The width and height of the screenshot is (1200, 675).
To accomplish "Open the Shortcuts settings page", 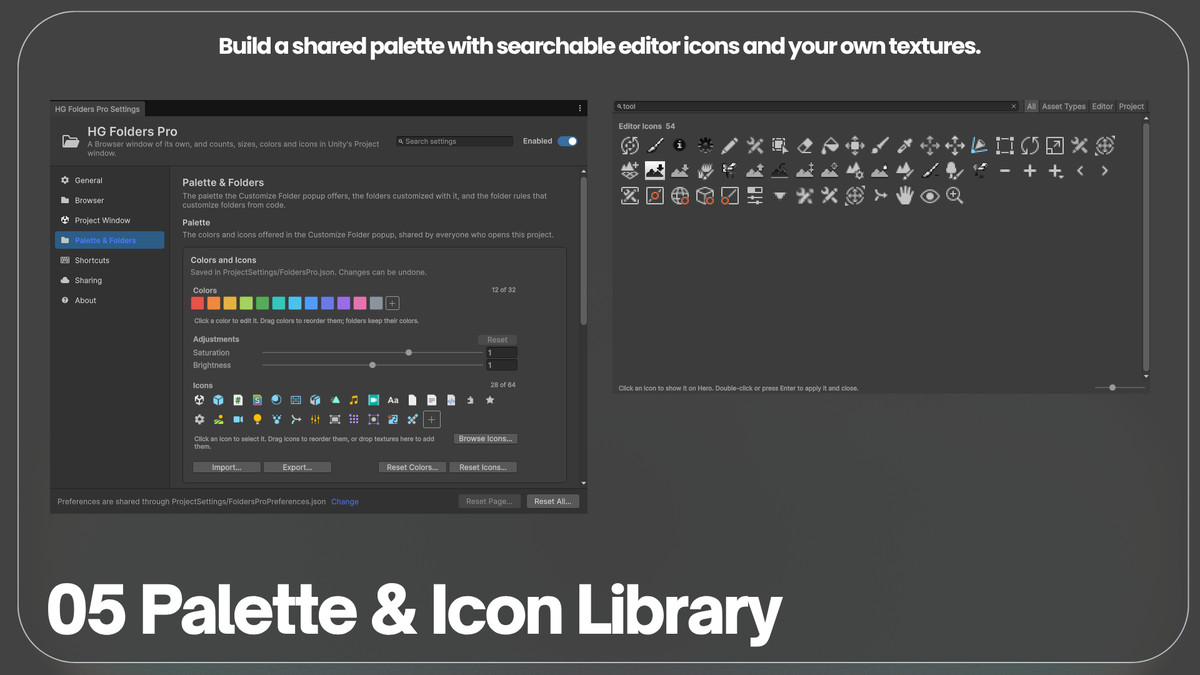I will tap(109, 260).
